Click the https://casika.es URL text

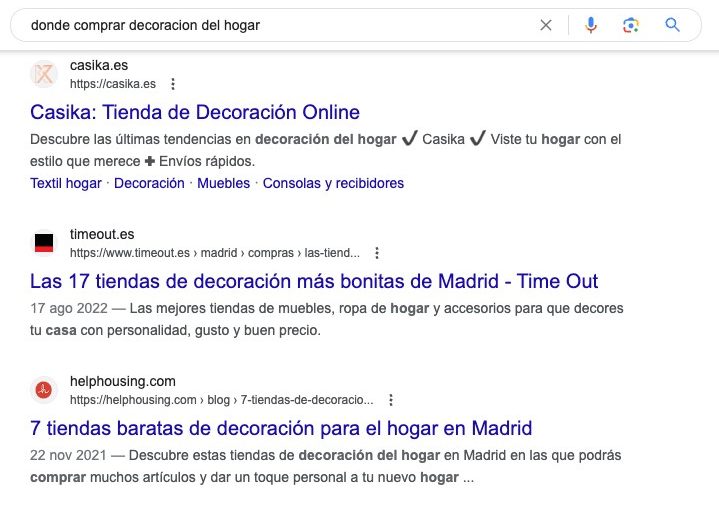[x=113, y=84]
